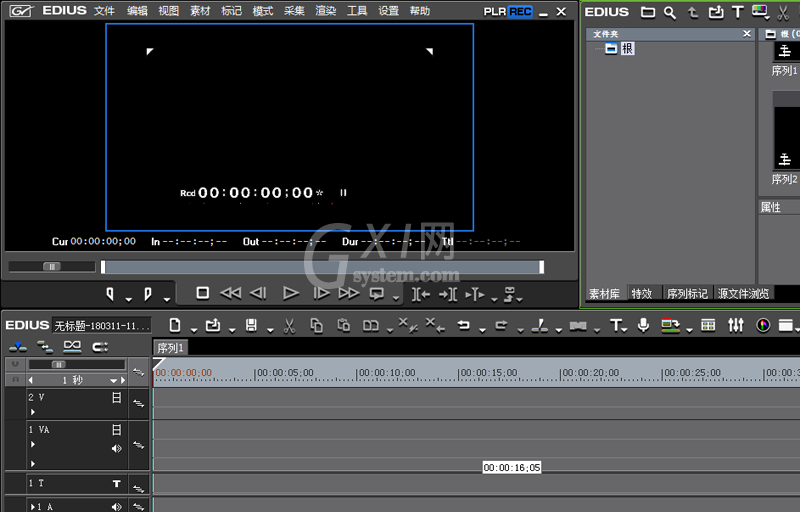
Task: Select the 序列1 timeline tab
Action: tap(170, 348)
